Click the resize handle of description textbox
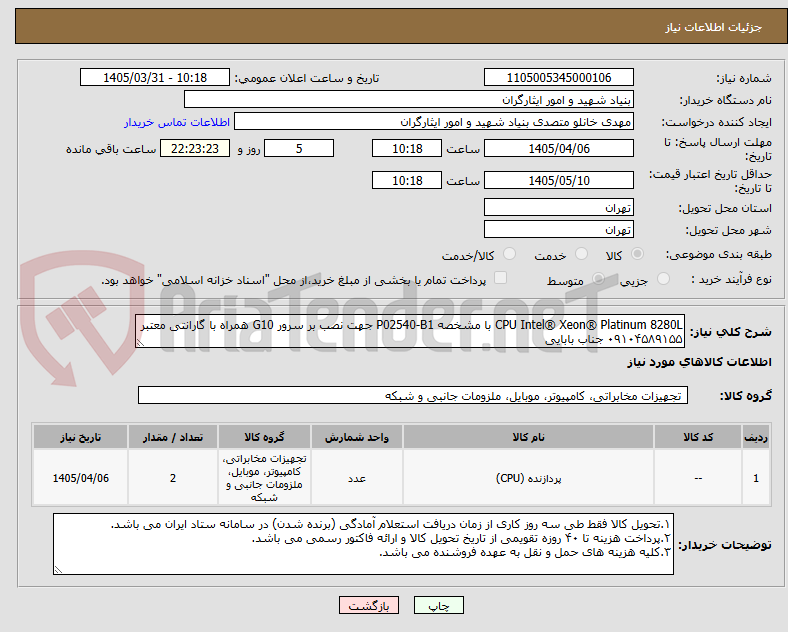The width and height of the screenshot is (788, 632). (141, 343)
